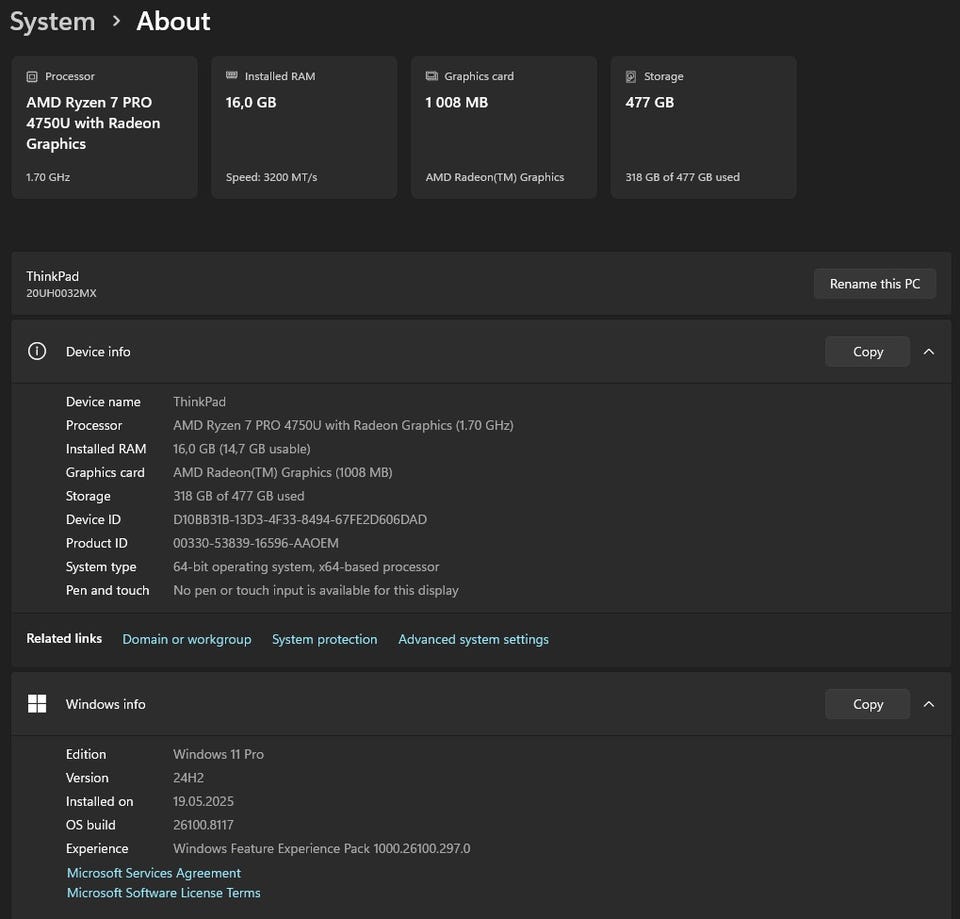Click the Device info section title
The width and height of the screenshot is (960, 919).
pyautogui.click(x=98, y=351)
